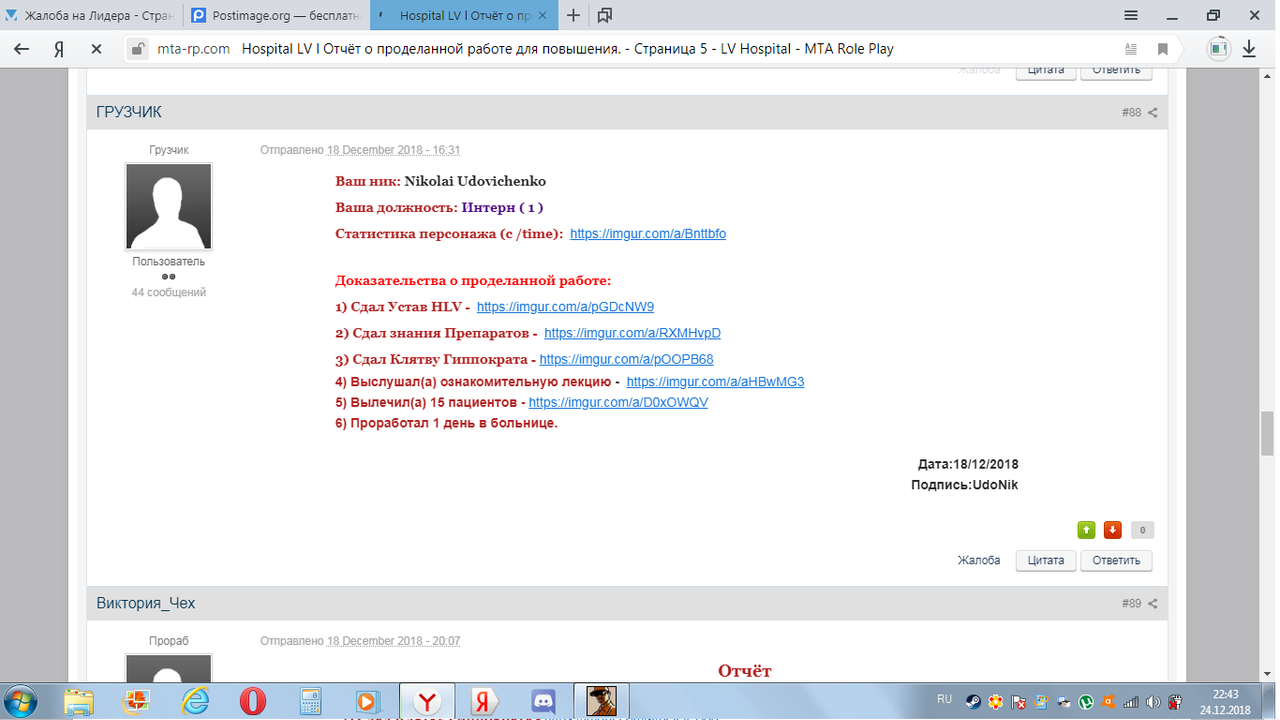Image resolution: width=1280 pixels, height=720 pixels.
Task: Click the uTorrent tray icon
Action: 1086,702
